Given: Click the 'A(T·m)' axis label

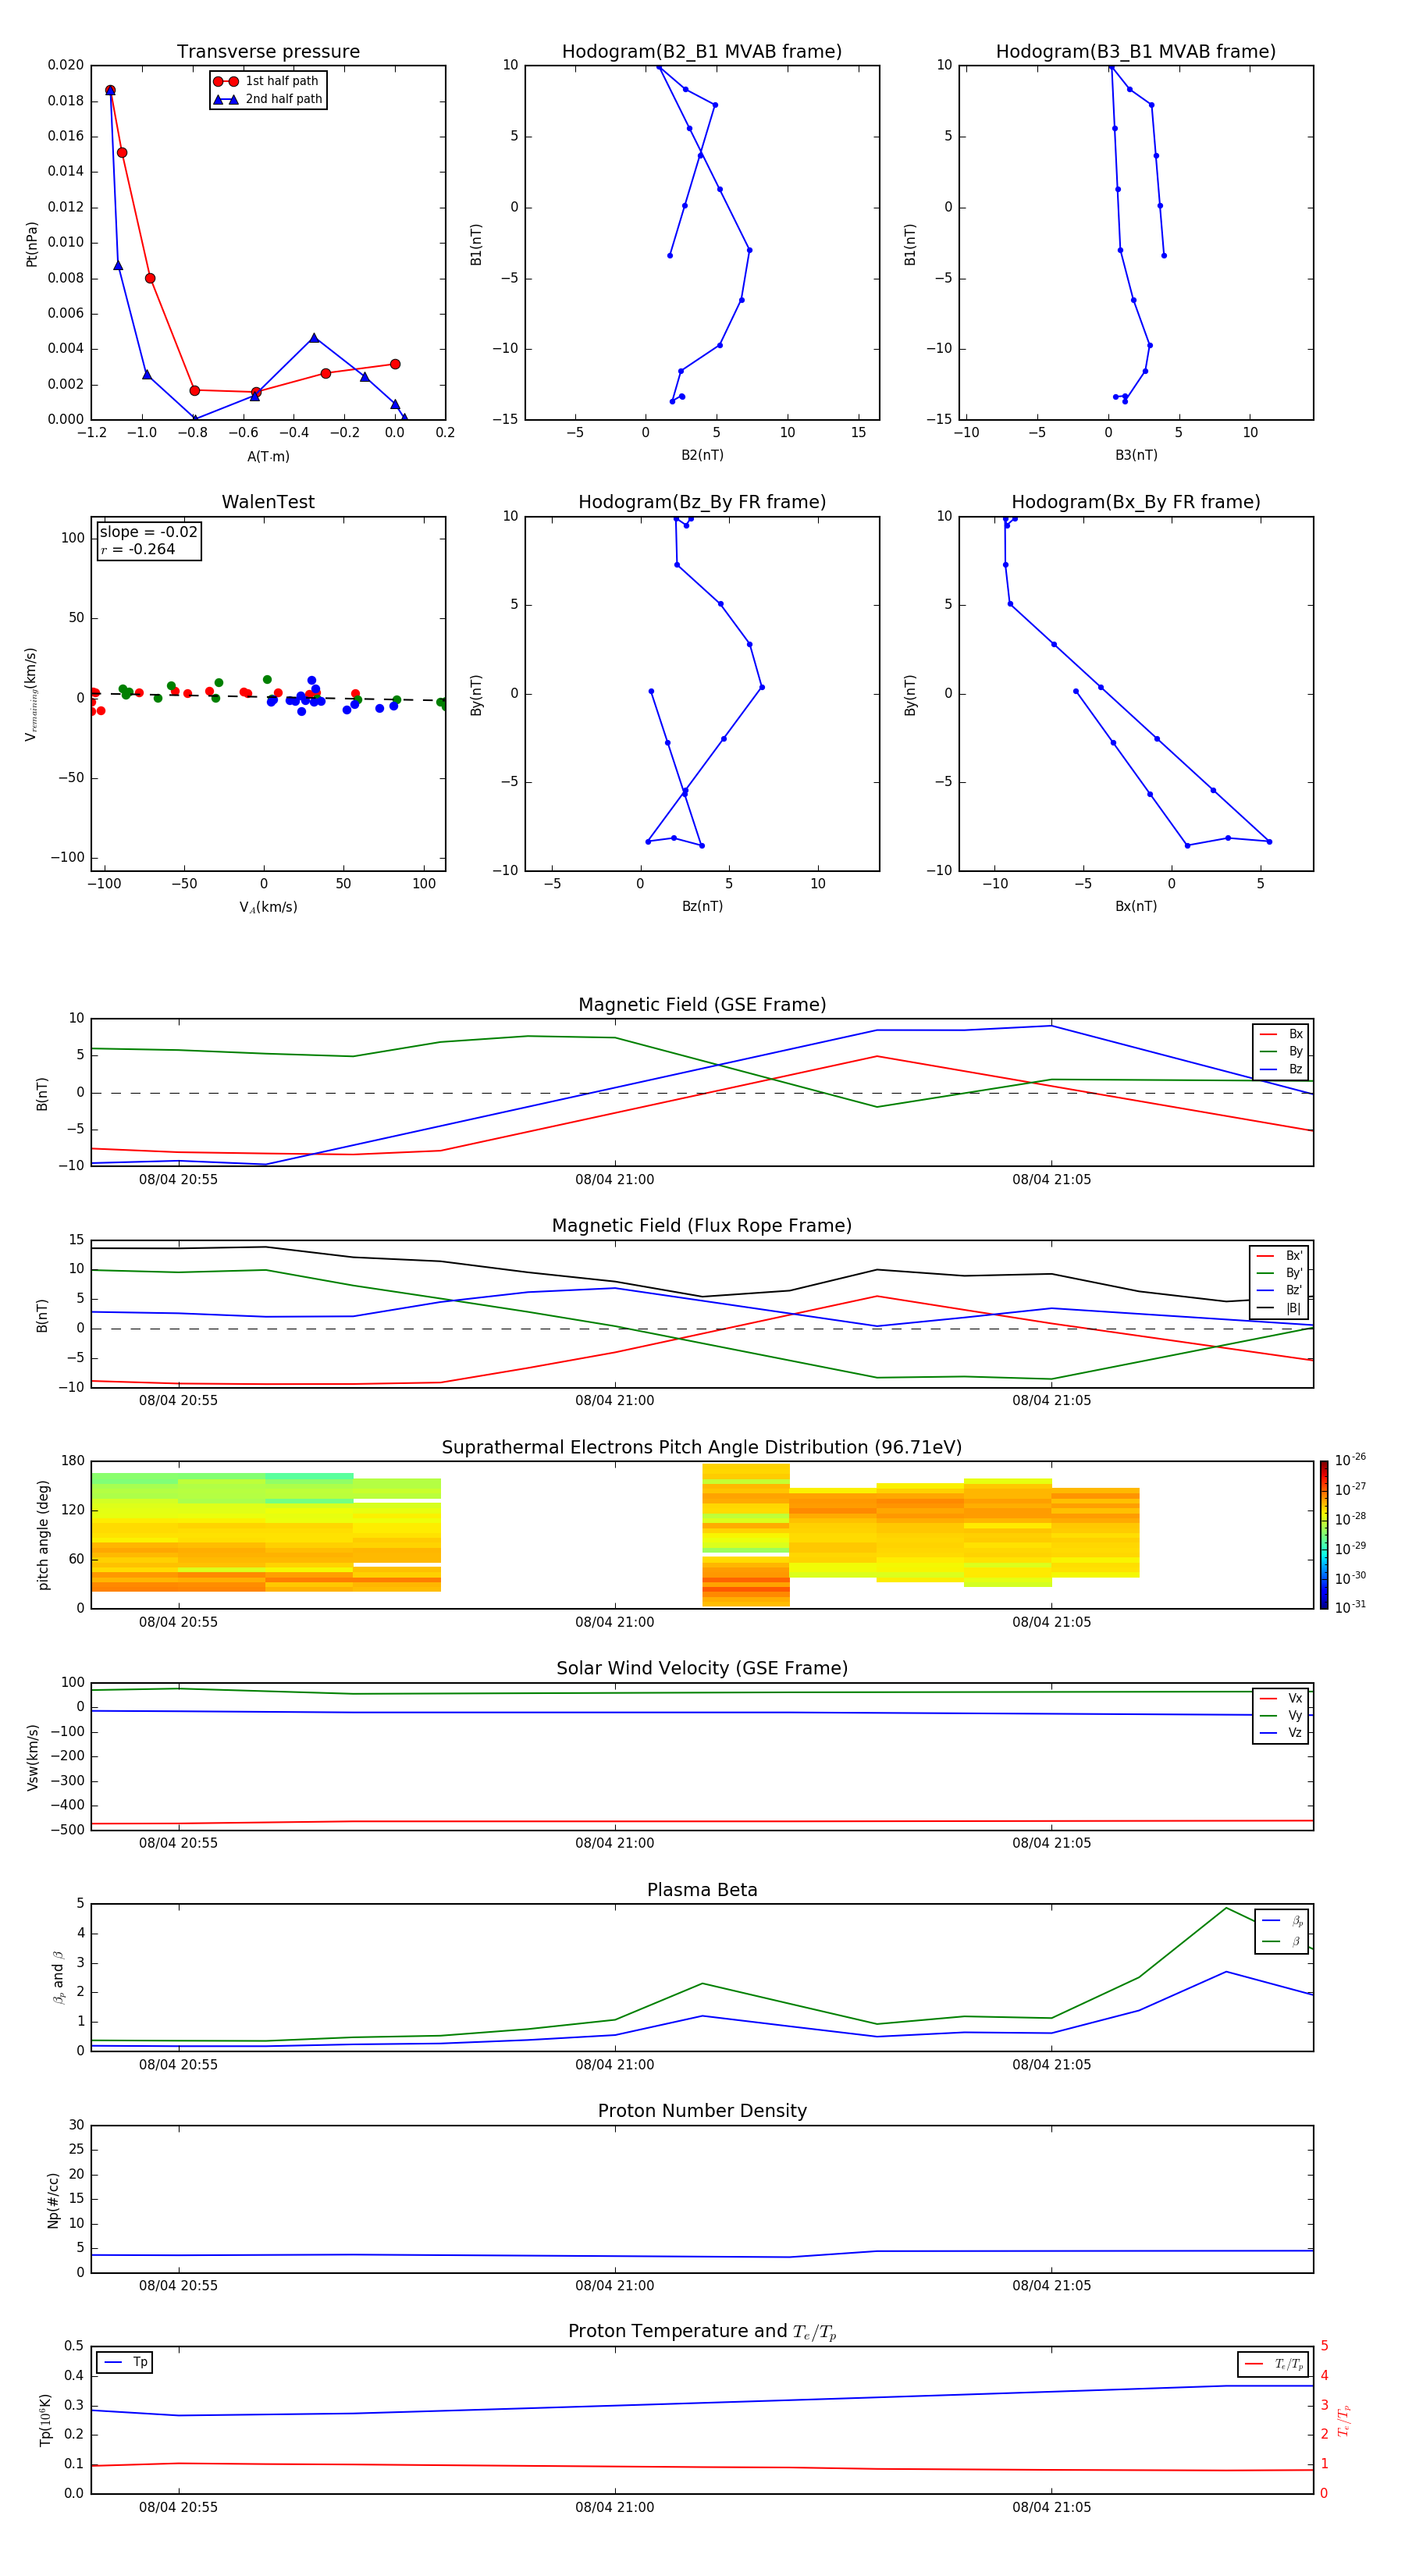Looking at the screenshot, I should [268, 456].
